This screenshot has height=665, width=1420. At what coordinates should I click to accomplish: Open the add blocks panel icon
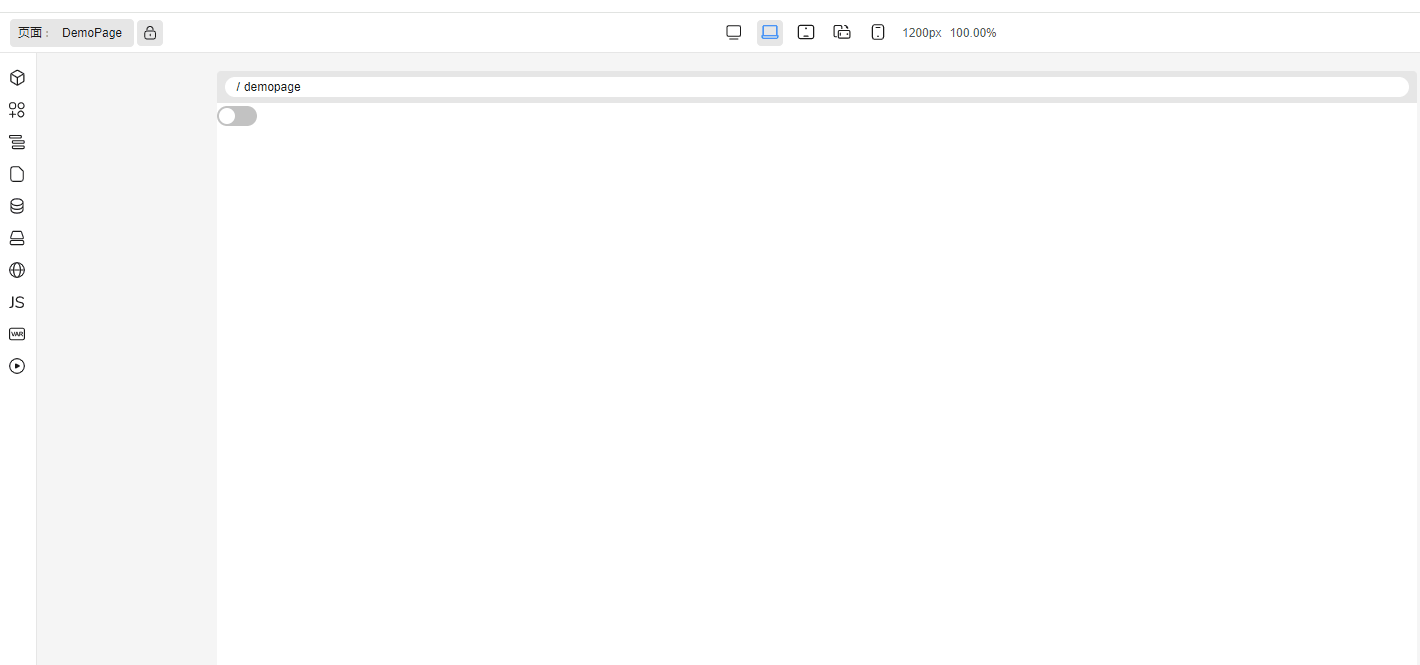point(17,110)
